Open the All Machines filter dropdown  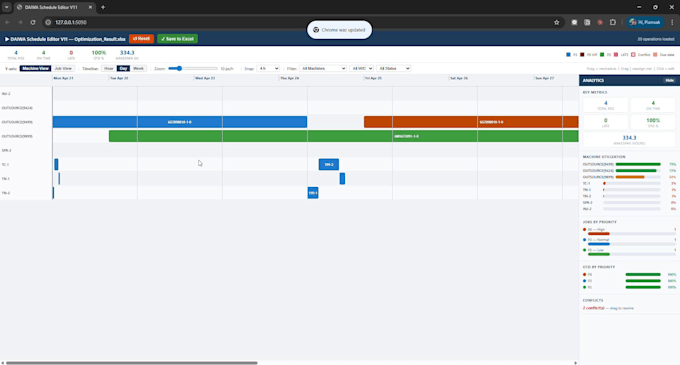coord(323,68)
